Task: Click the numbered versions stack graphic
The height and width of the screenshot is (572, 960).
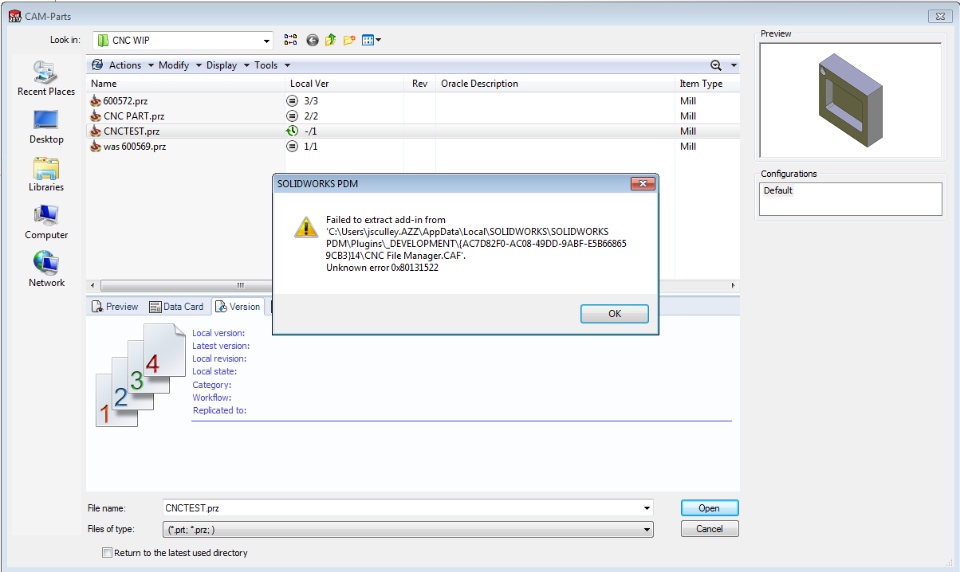Action: pos(141,375)
